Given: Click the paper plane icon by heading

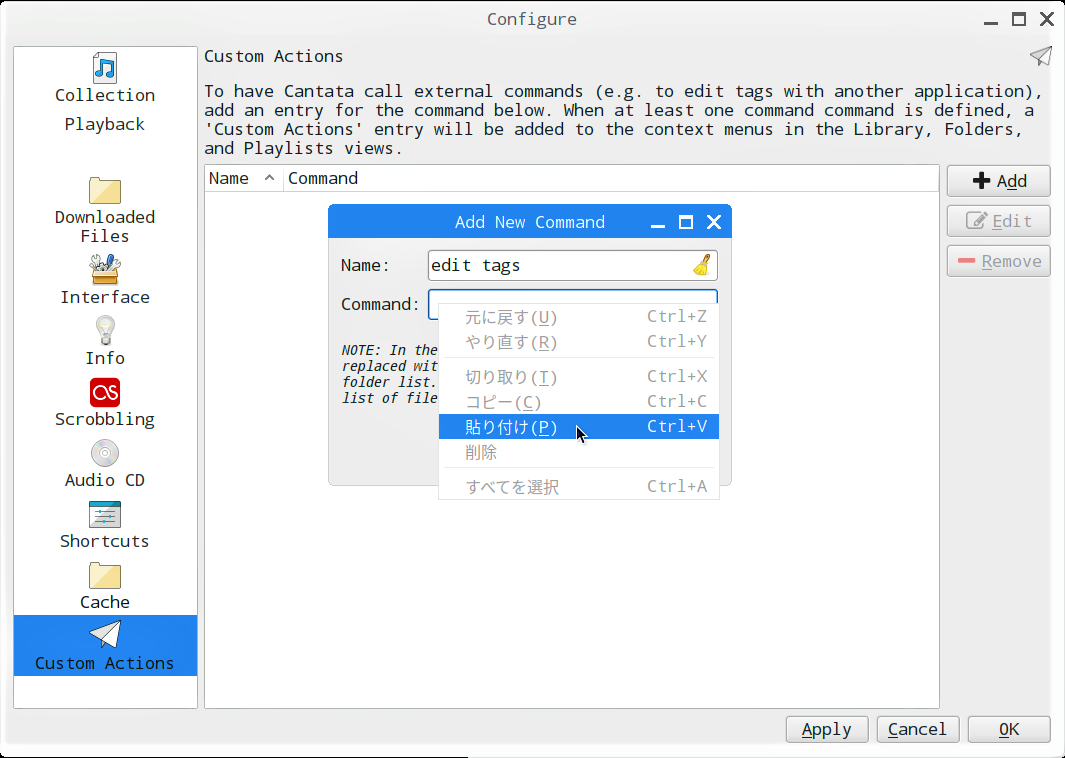Looking at the screenshot, I should click(1040, 56).
